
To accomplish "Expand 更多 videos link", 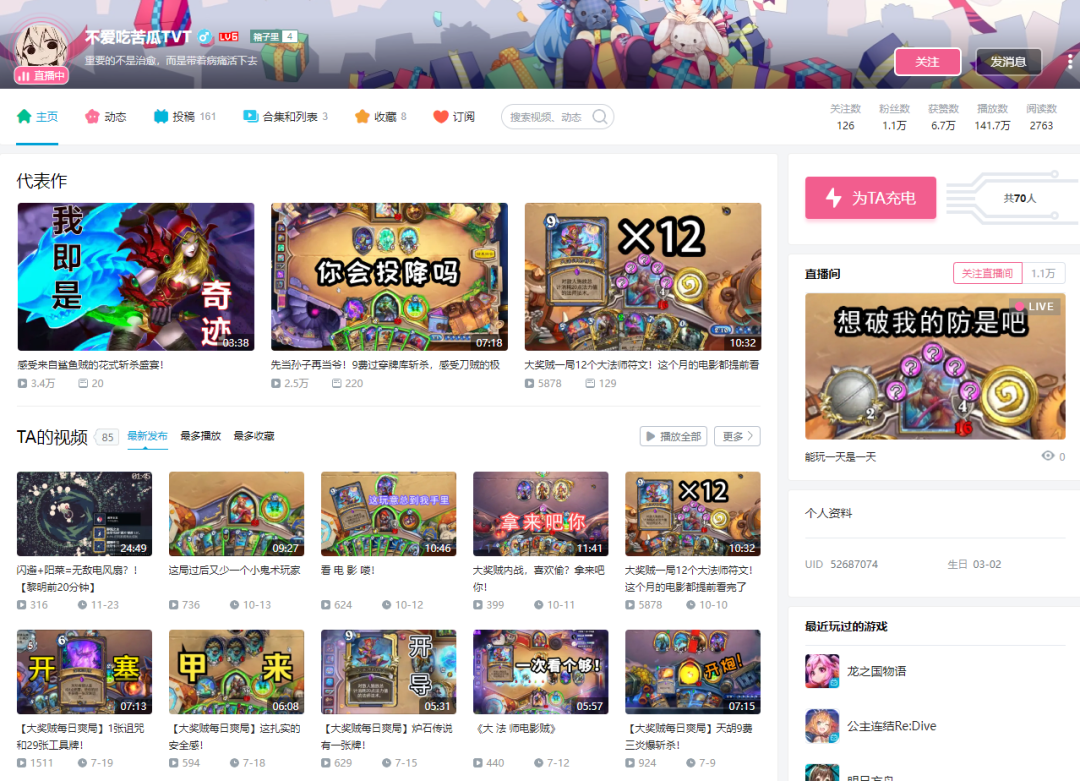I will pyautogui.click(x=737, y=436).
